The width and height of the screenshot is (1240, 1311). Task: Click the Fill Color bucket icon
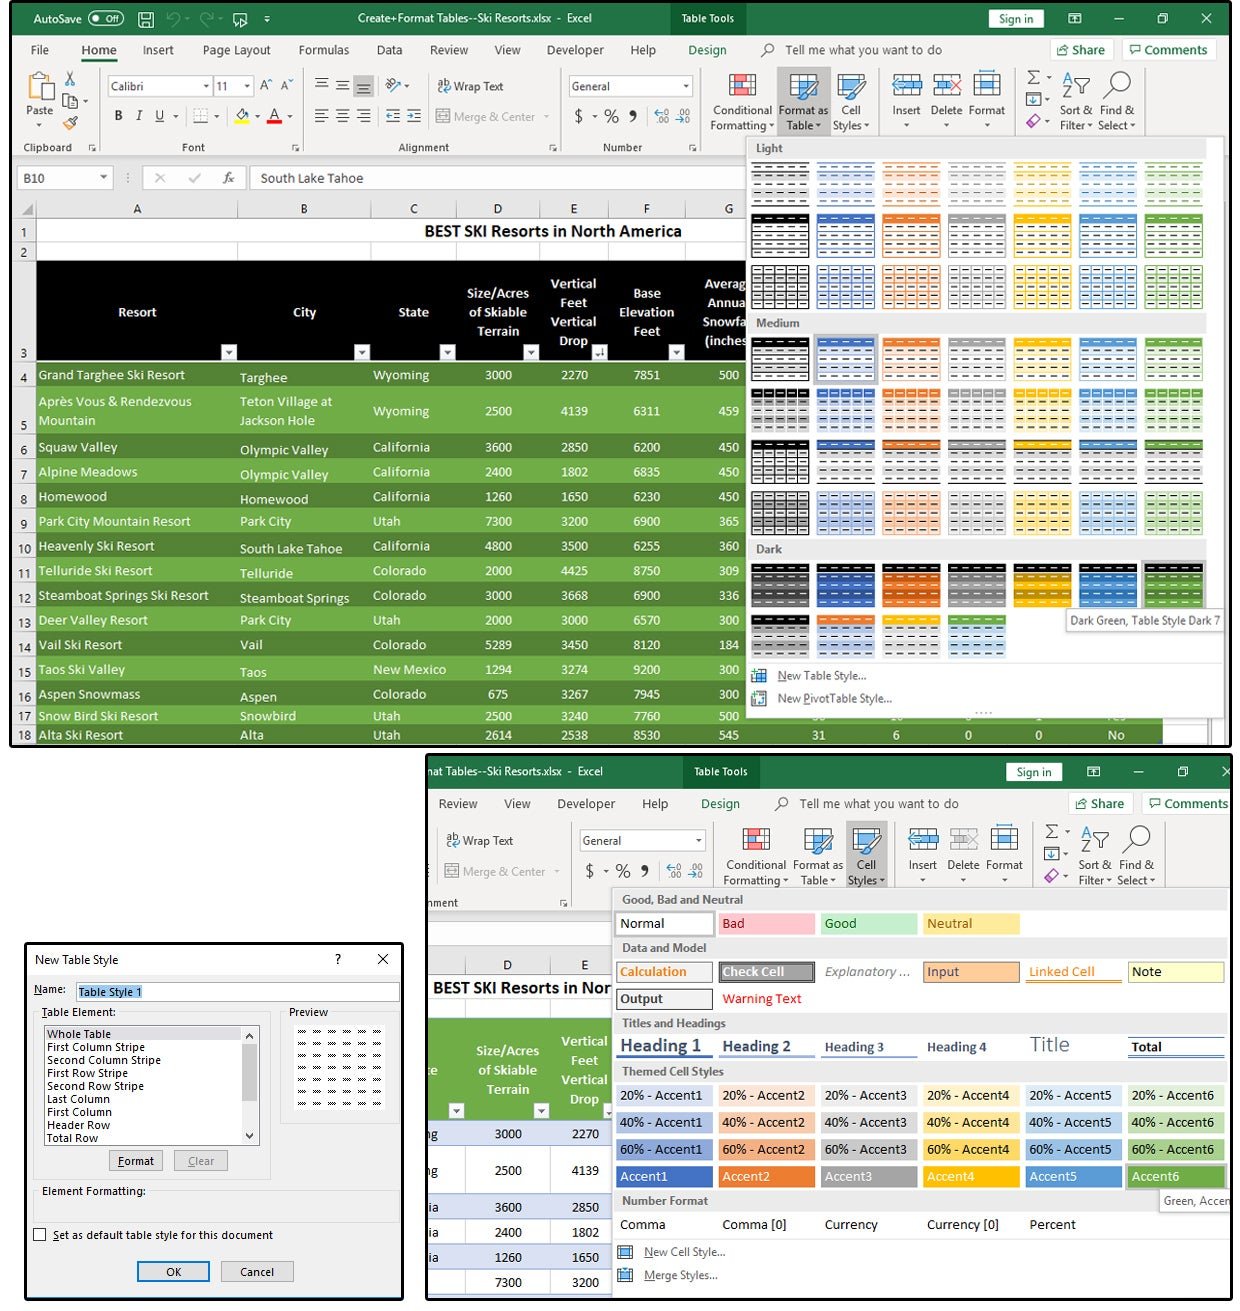click(241, 116)
